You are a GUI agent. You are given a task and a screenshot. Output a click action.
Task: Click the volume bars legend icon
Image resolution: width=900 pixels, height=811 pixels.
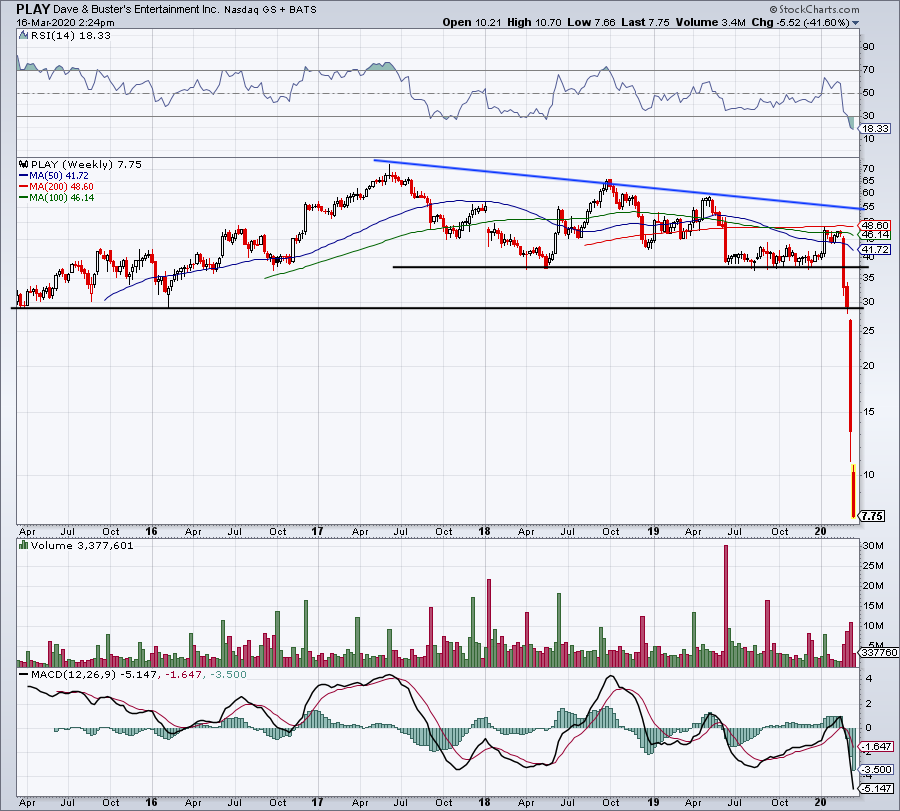click(24, 545)
